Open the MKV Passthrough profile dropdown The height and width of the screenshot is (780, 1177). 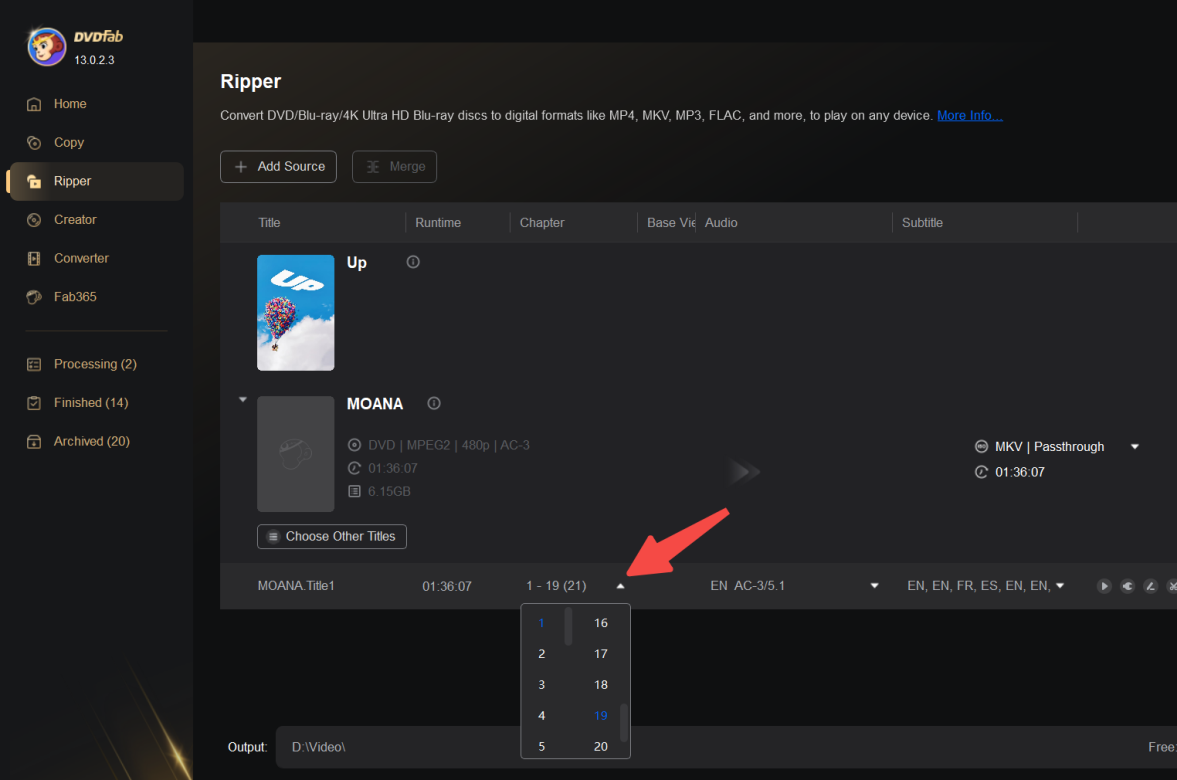coord(1135,447)
